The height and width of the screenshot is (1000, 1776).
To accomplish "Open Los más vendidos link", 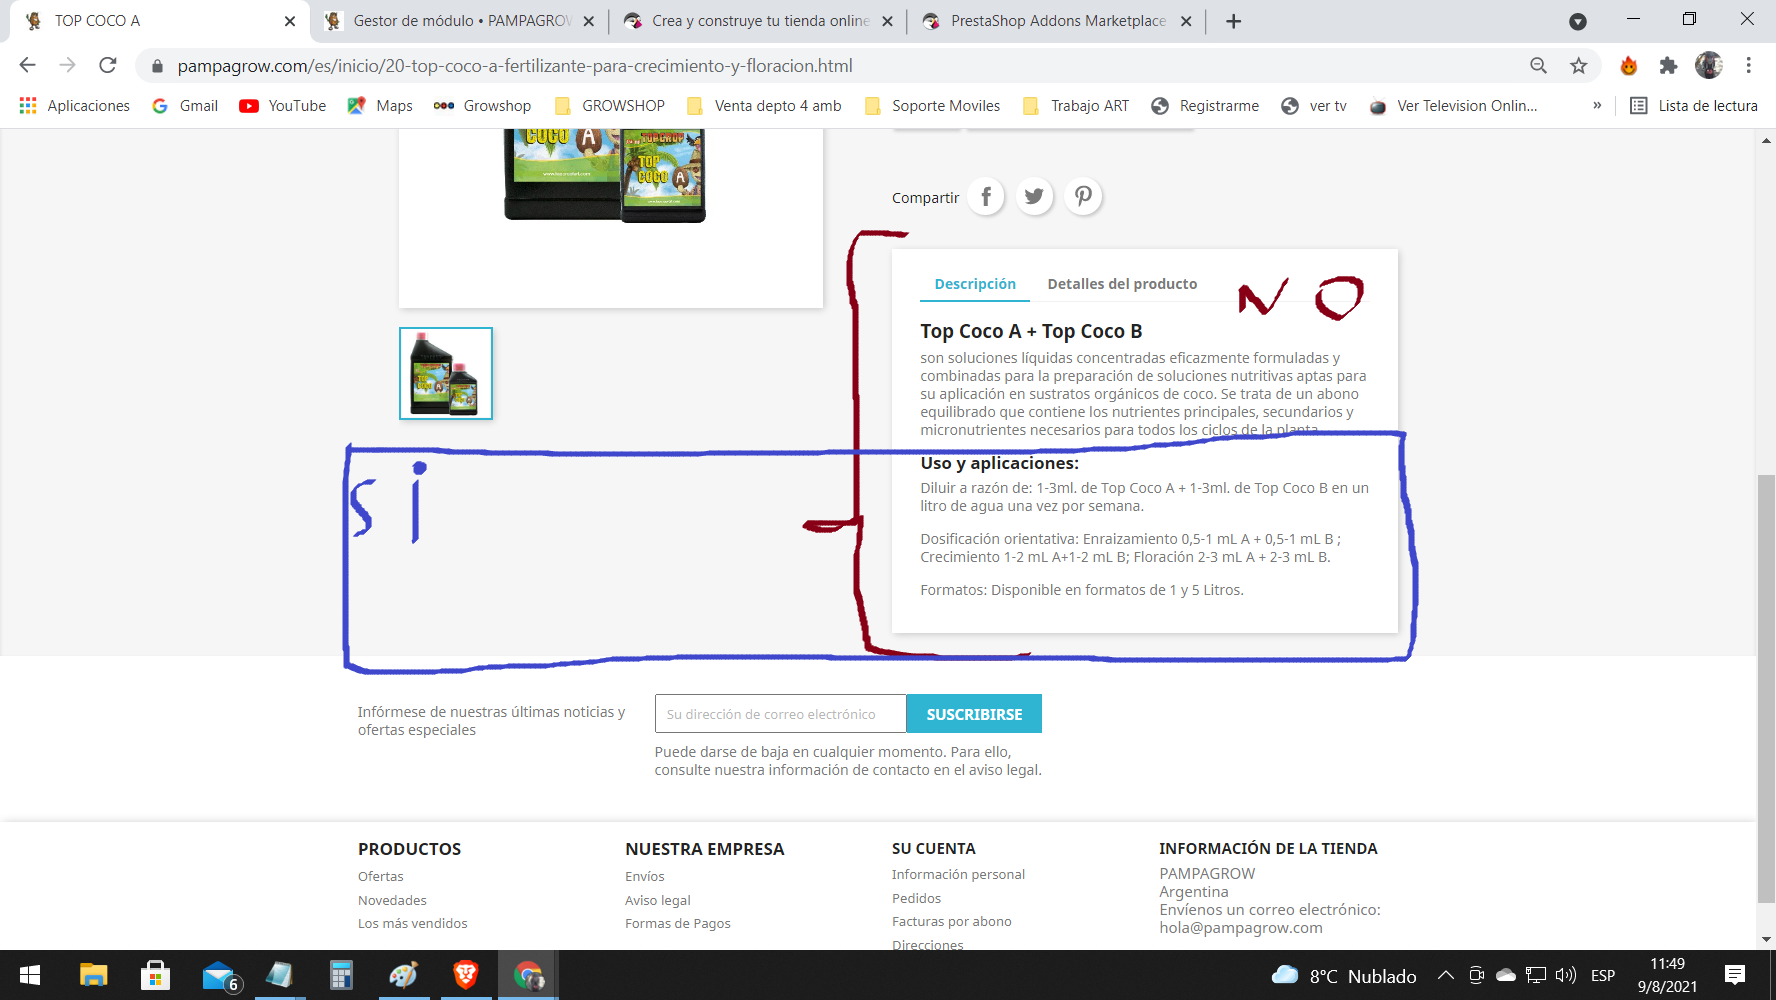I will (413, 923).
